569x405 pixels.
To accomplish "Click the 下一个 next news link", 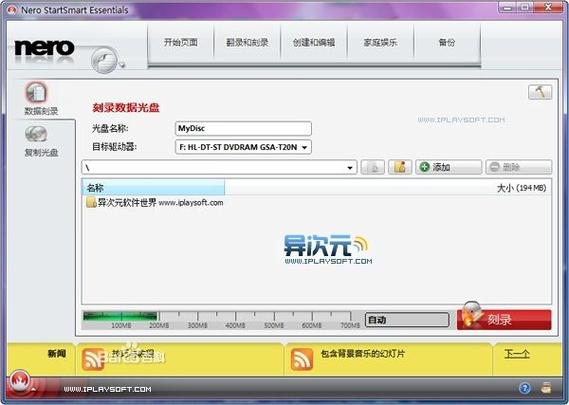I will point(517,353).
